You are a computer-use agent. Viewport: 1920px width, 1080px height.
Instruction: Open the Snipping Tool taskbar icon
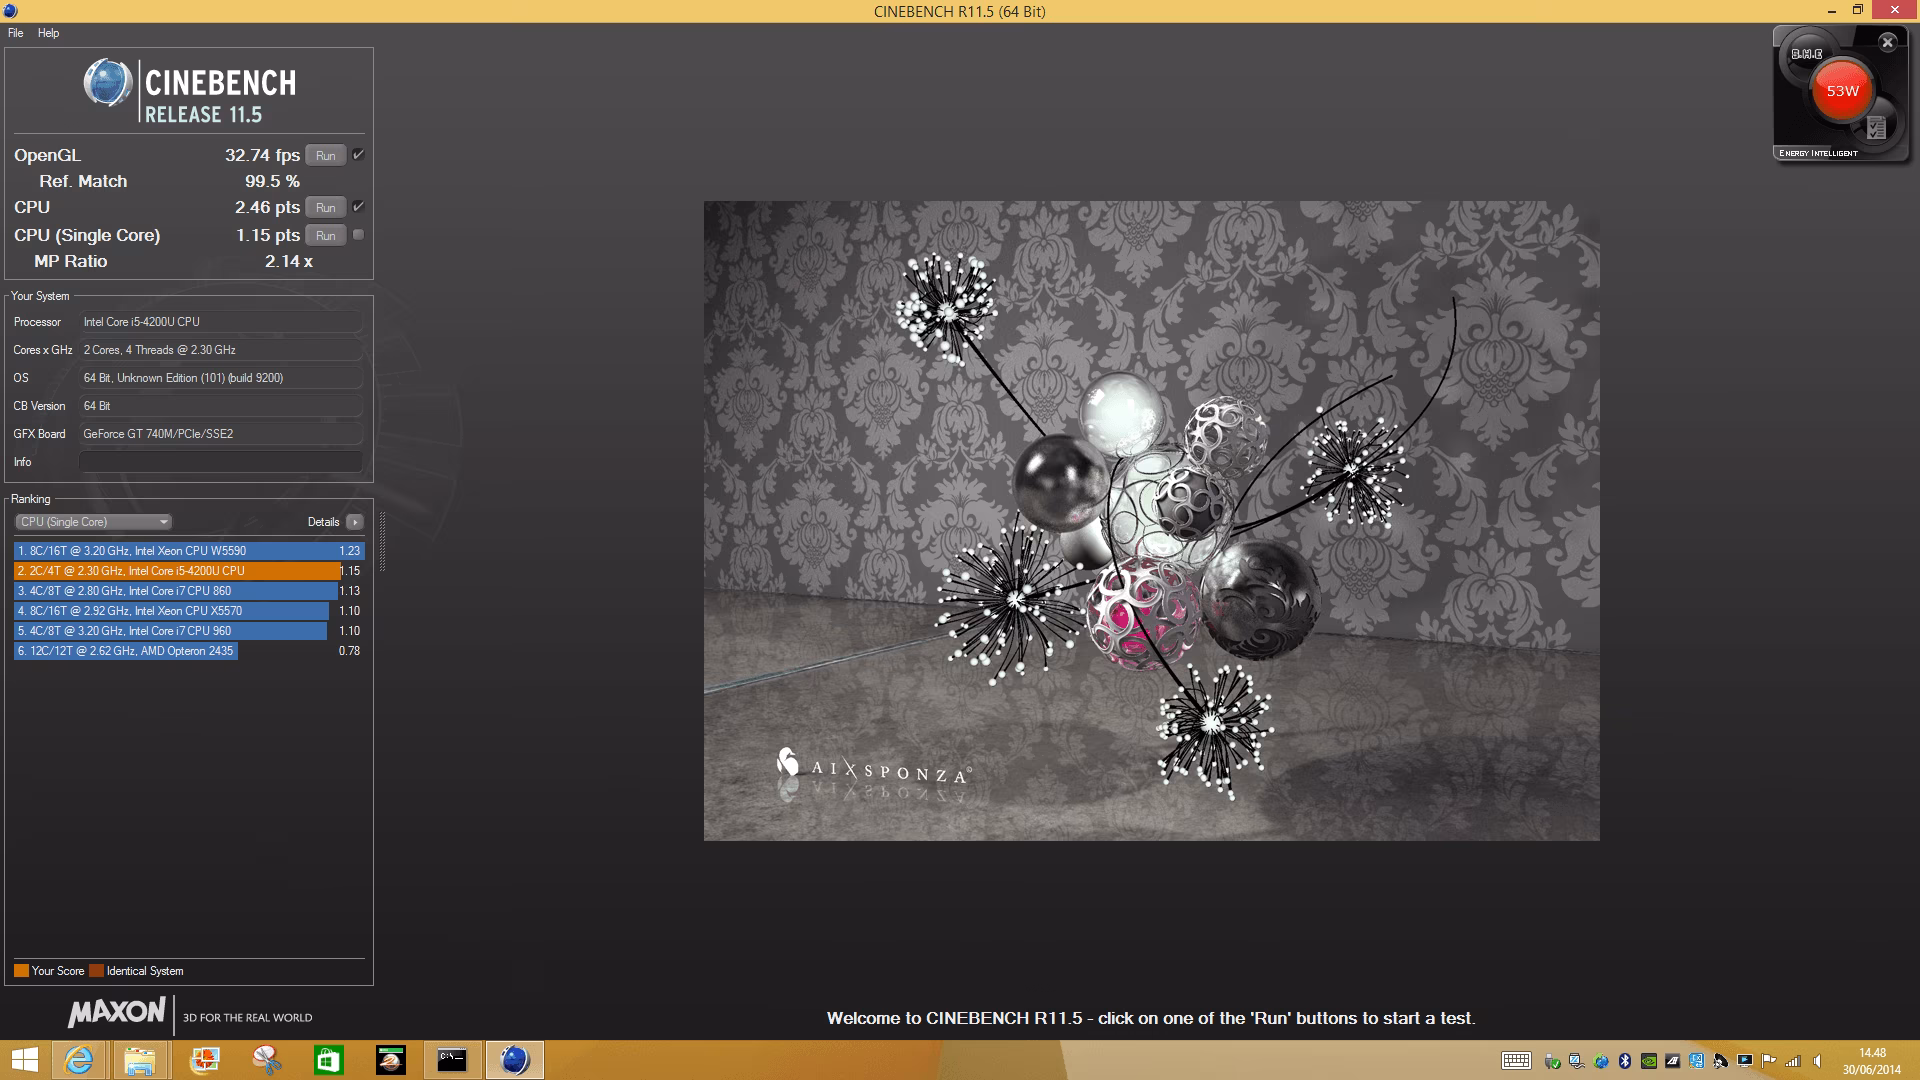pos(266,1060)
